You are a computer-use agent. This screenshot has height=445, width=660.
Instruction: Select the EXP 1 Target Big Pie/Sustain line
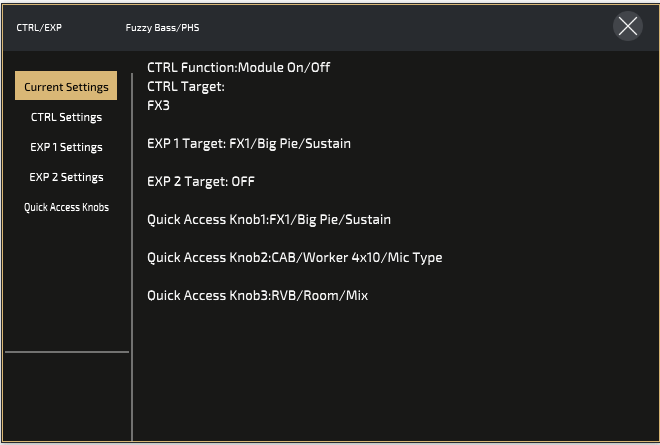248,144
